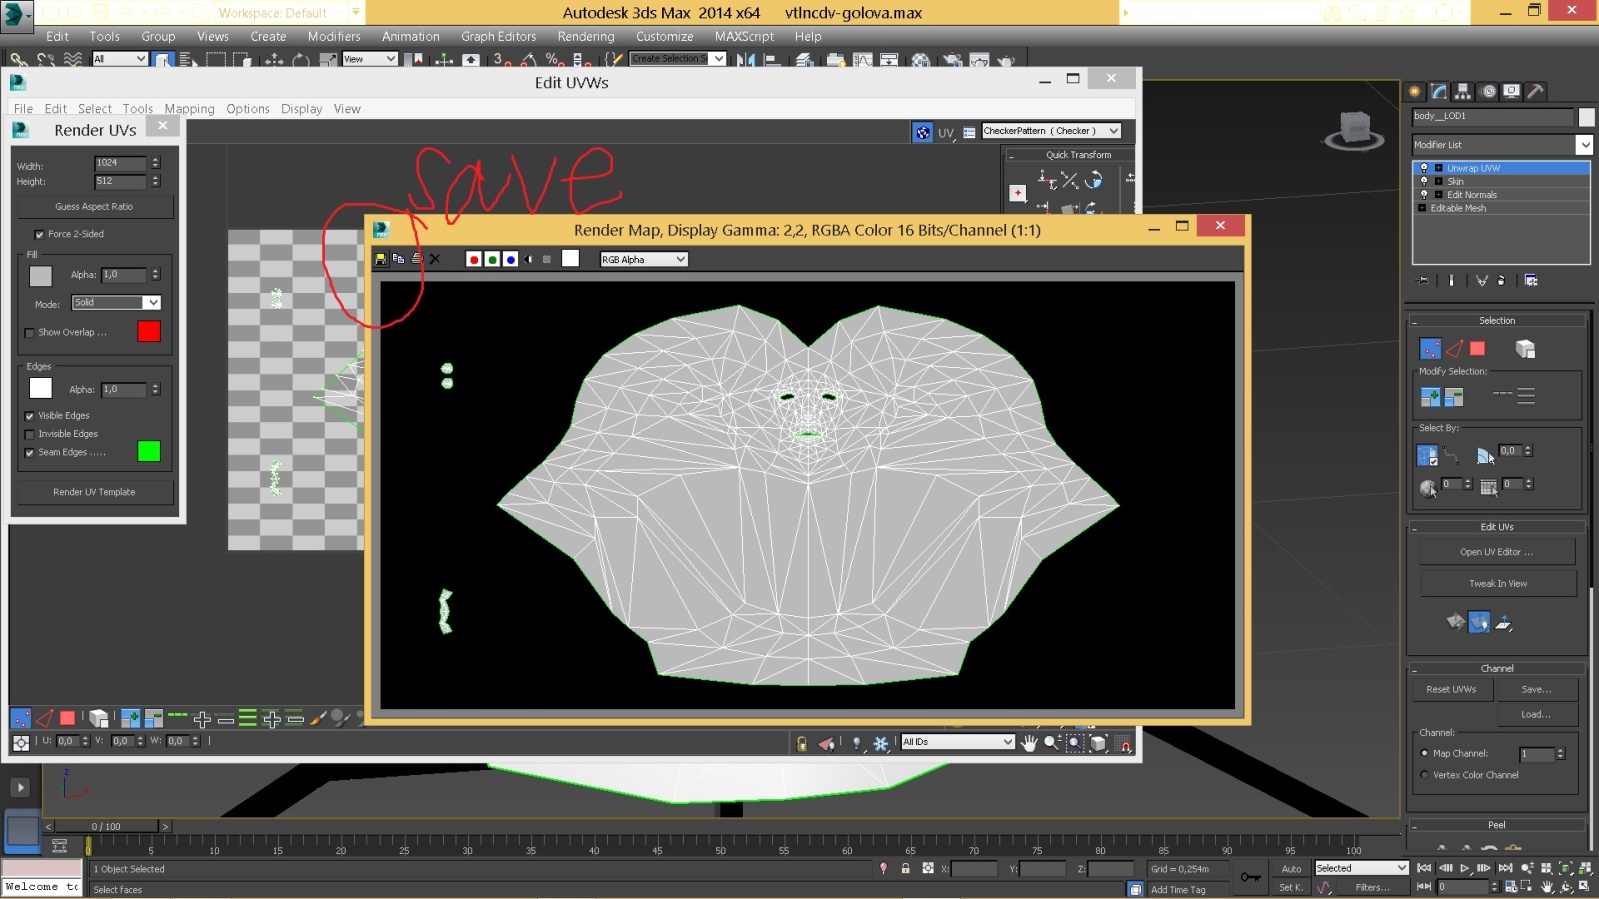Toggle display alpha channel icon
Viewport: 1599px width, 899px height.
click(529, 259)
